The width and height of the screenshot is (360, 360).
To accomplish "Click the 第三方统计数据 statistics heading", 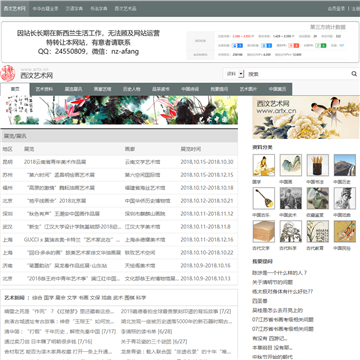I will (328, 27).
